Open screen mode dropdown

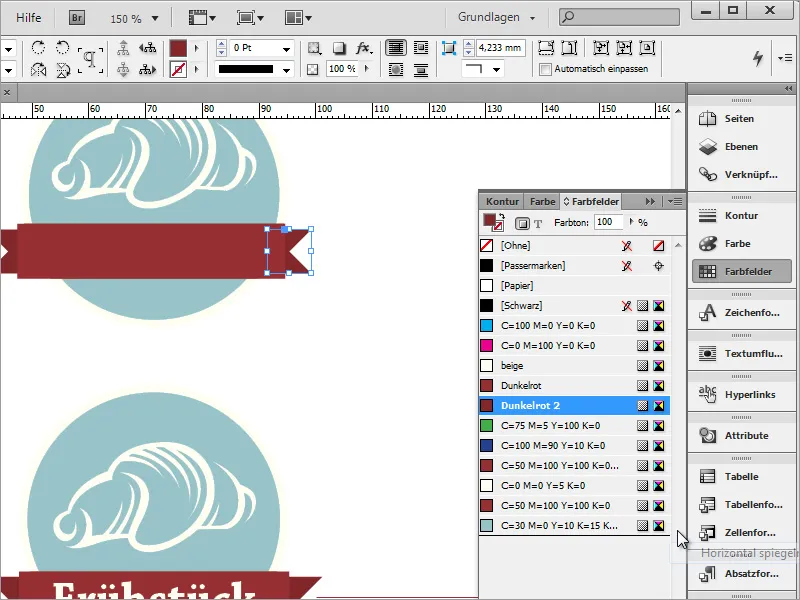click(x=251, y=18)
